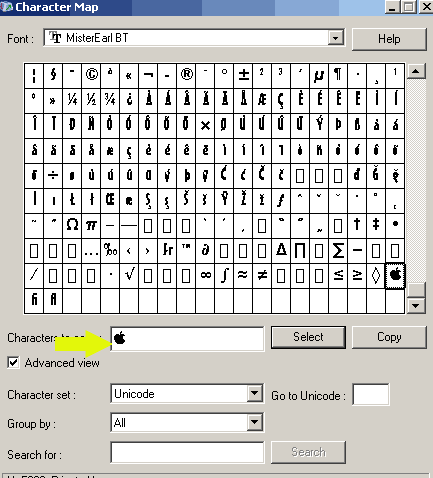Pick the not equal ≠ symbol
The height and width of the screenshot is (478, 433).
[262, 276]
